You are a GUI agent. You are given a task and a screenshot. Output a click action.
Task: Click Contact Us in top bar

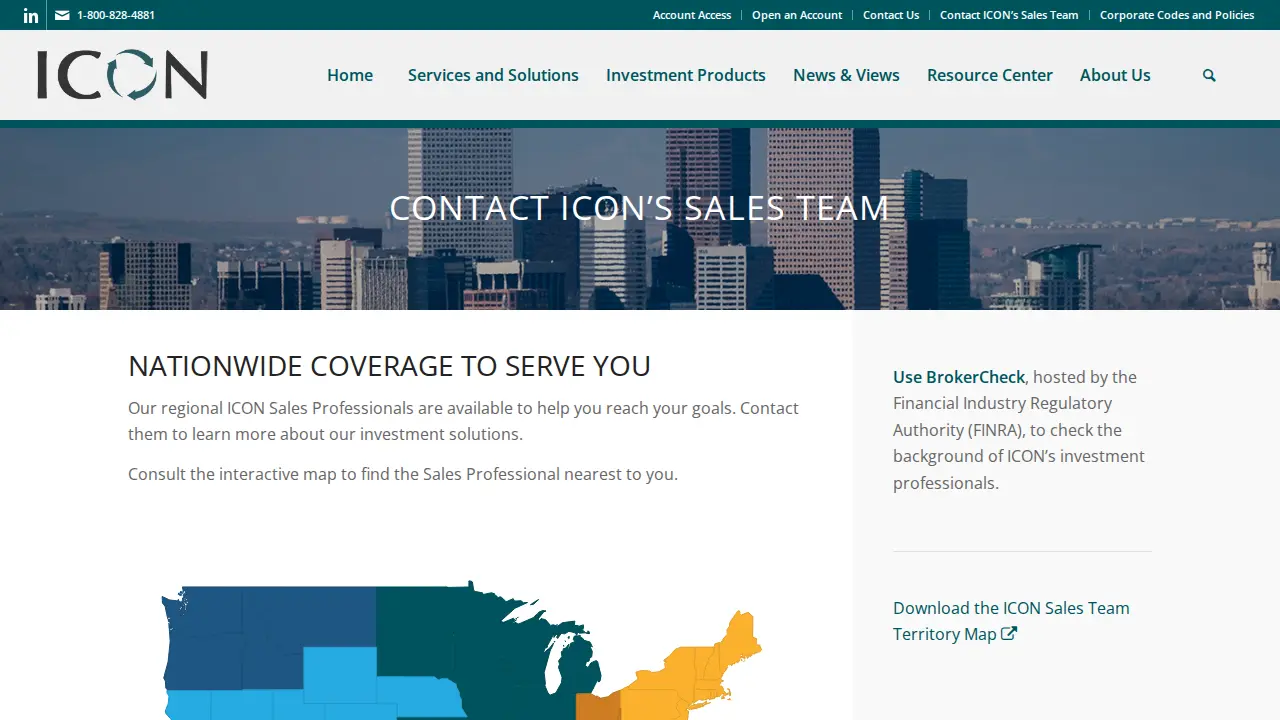tap(891, 15)
